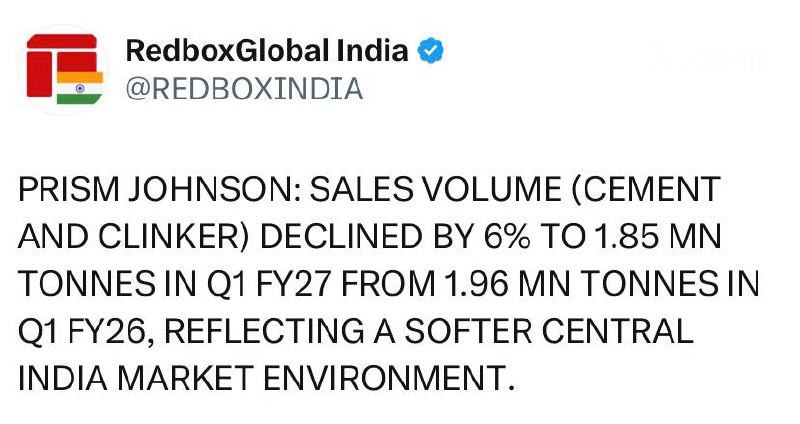
Task: Open the RedboxGlobal India display name
Action: (267, 51)
